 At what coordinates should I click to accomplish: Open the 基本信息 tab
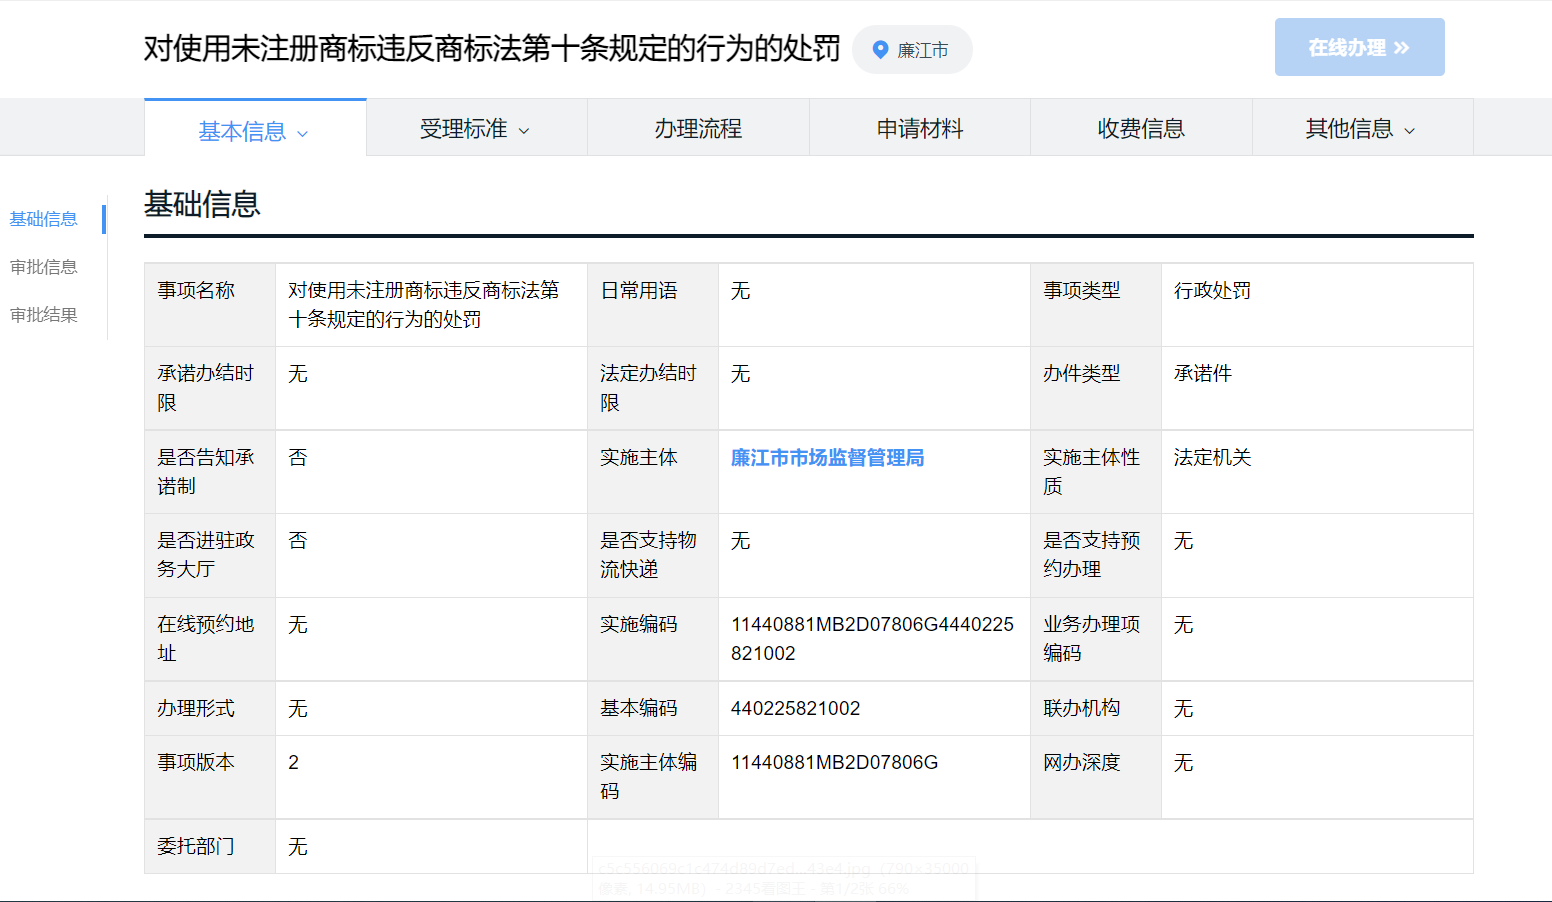tap(242, 131)
